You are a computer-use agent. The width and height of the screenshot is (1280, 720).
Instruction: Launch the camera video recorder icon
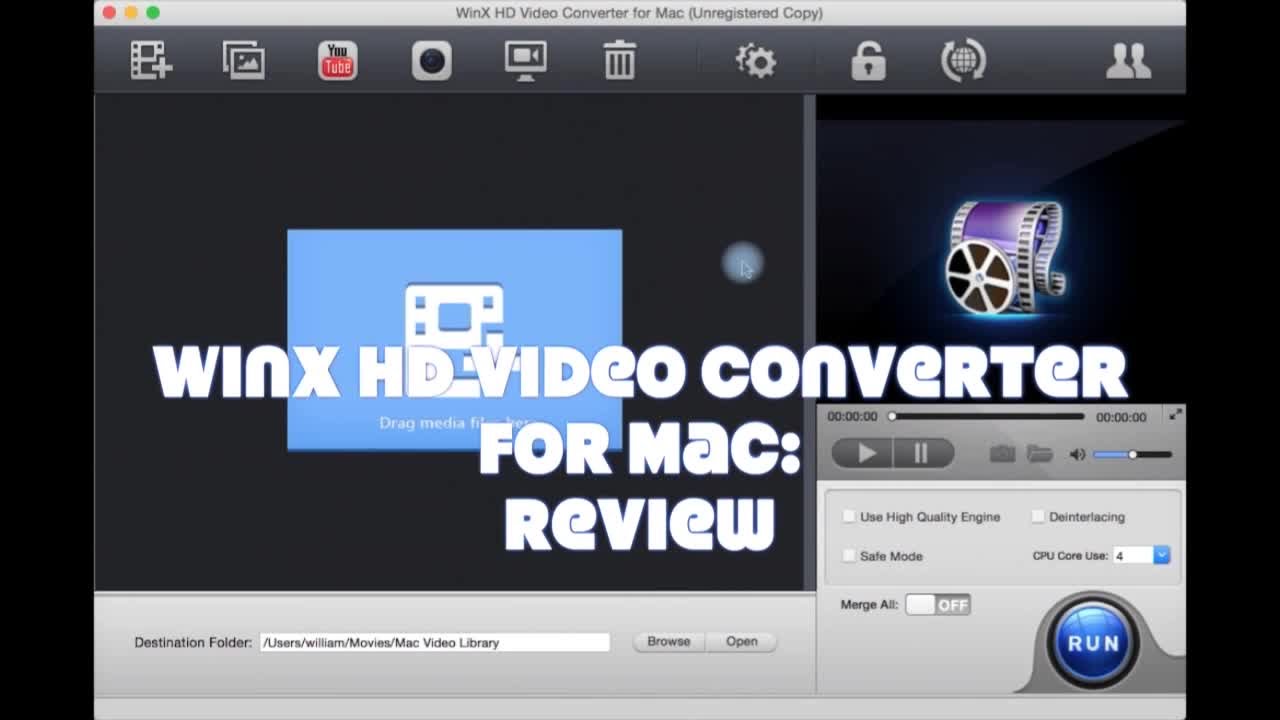click(x=431, y=60)
